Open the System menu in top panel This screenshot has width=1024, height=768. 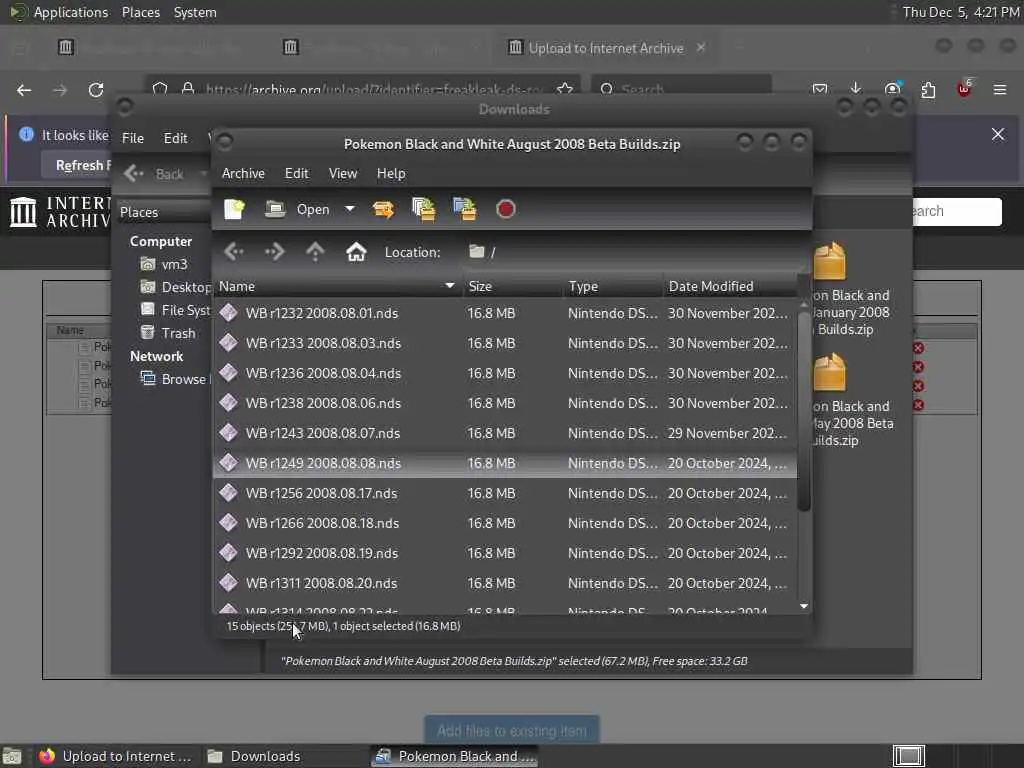(195, 12)
